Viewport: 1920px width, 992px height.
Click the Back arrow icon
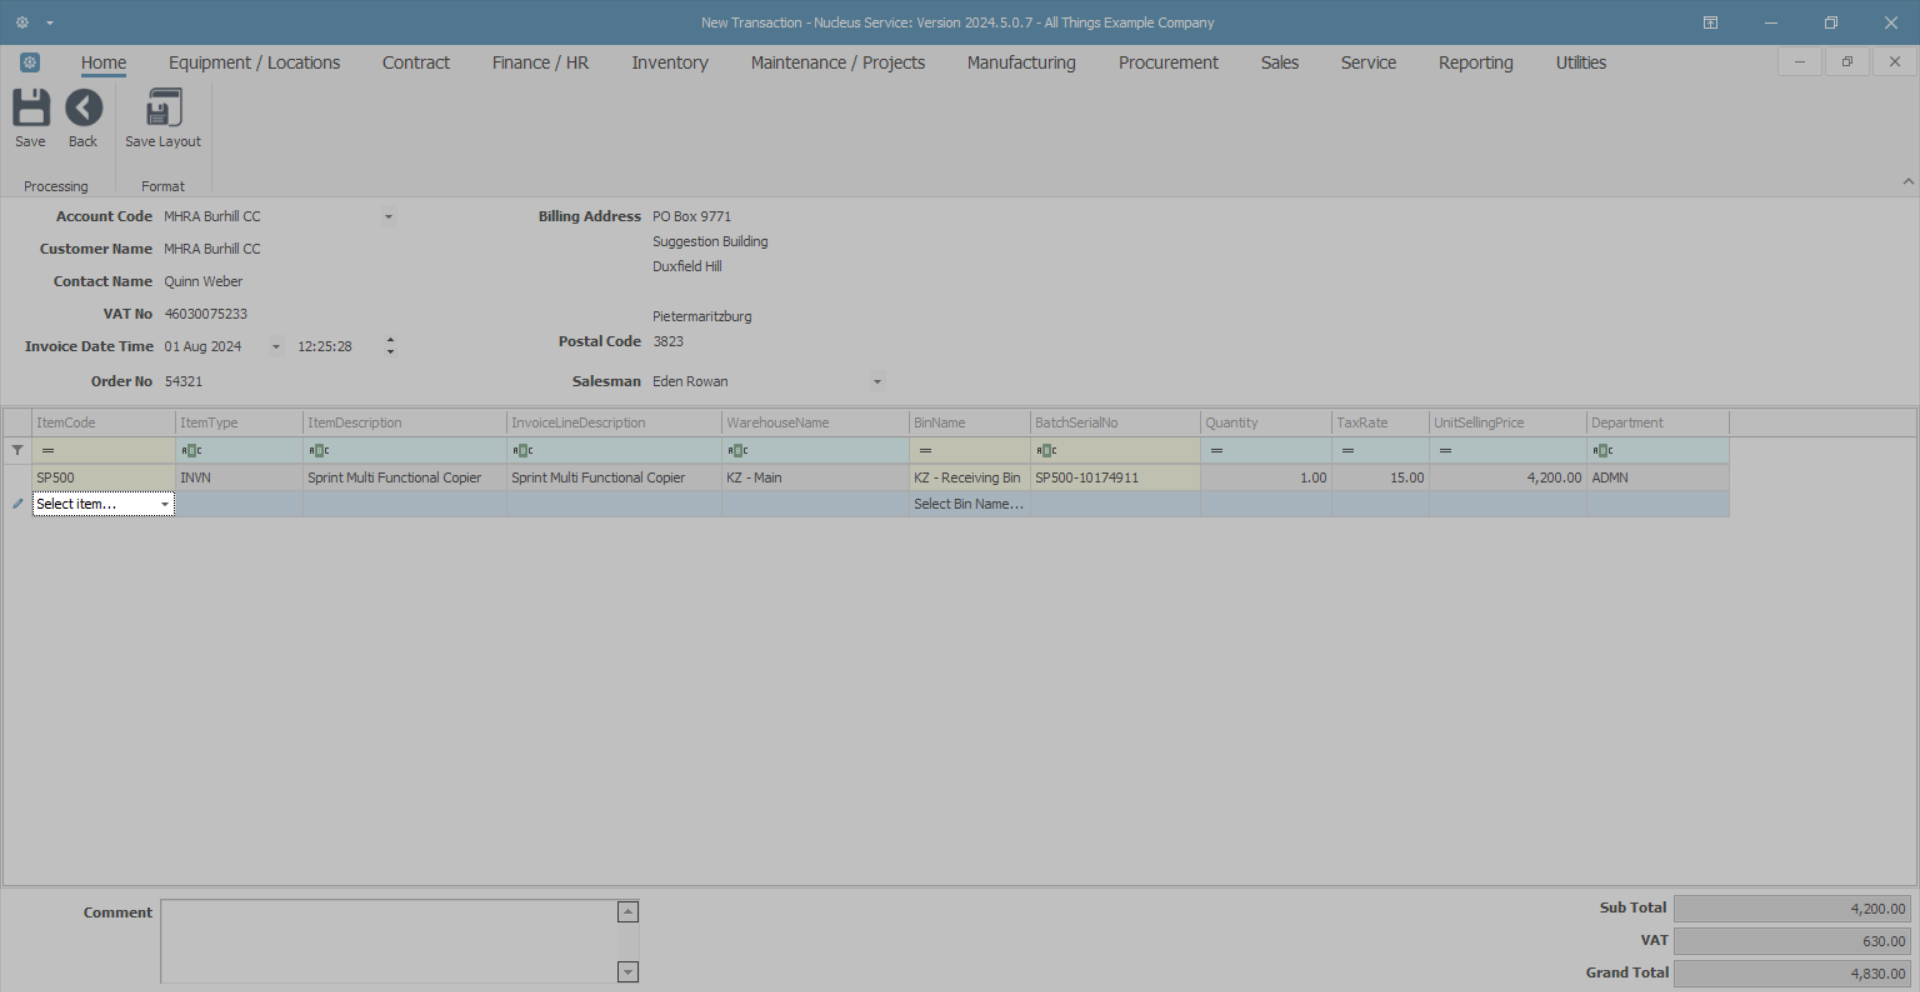point(84,108)
